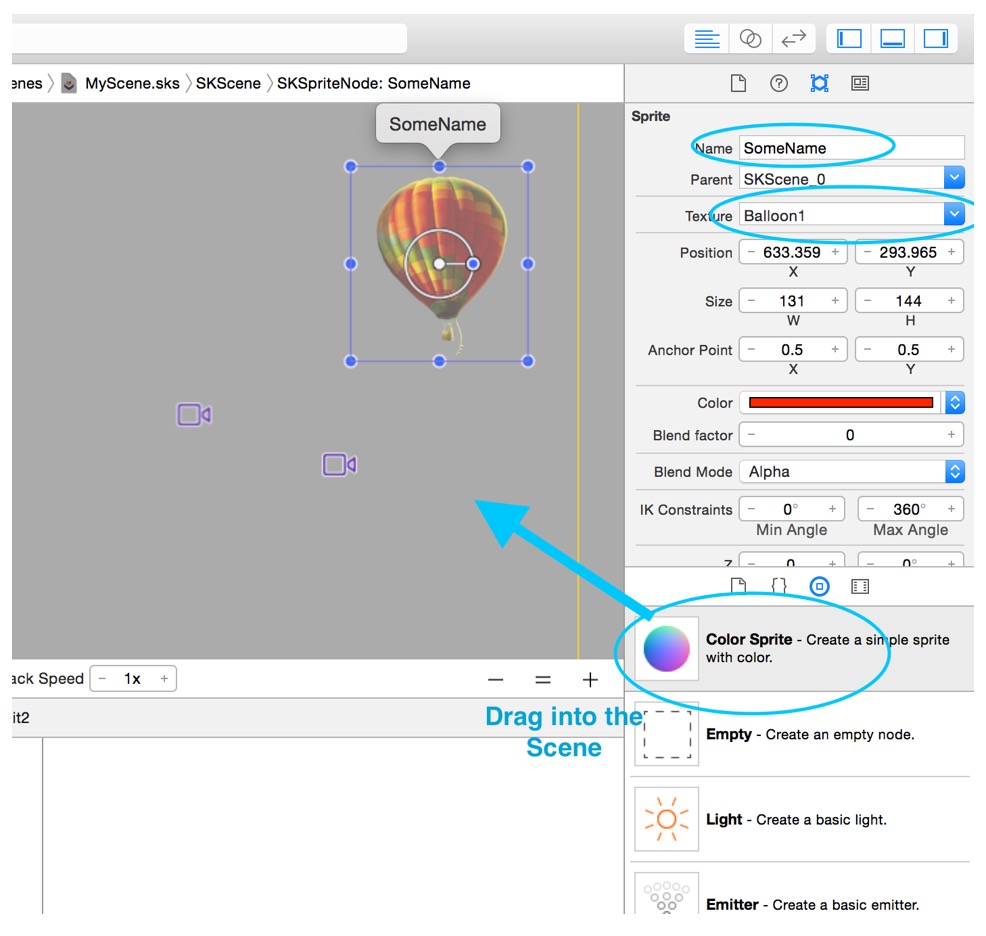Zoom out the scene with minus button
The image size is (986, 936).
496,680
